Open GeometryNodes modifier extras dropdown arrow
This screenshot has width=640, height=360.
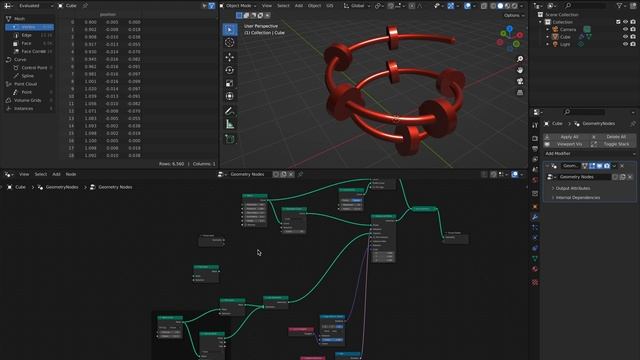point(614,166)
